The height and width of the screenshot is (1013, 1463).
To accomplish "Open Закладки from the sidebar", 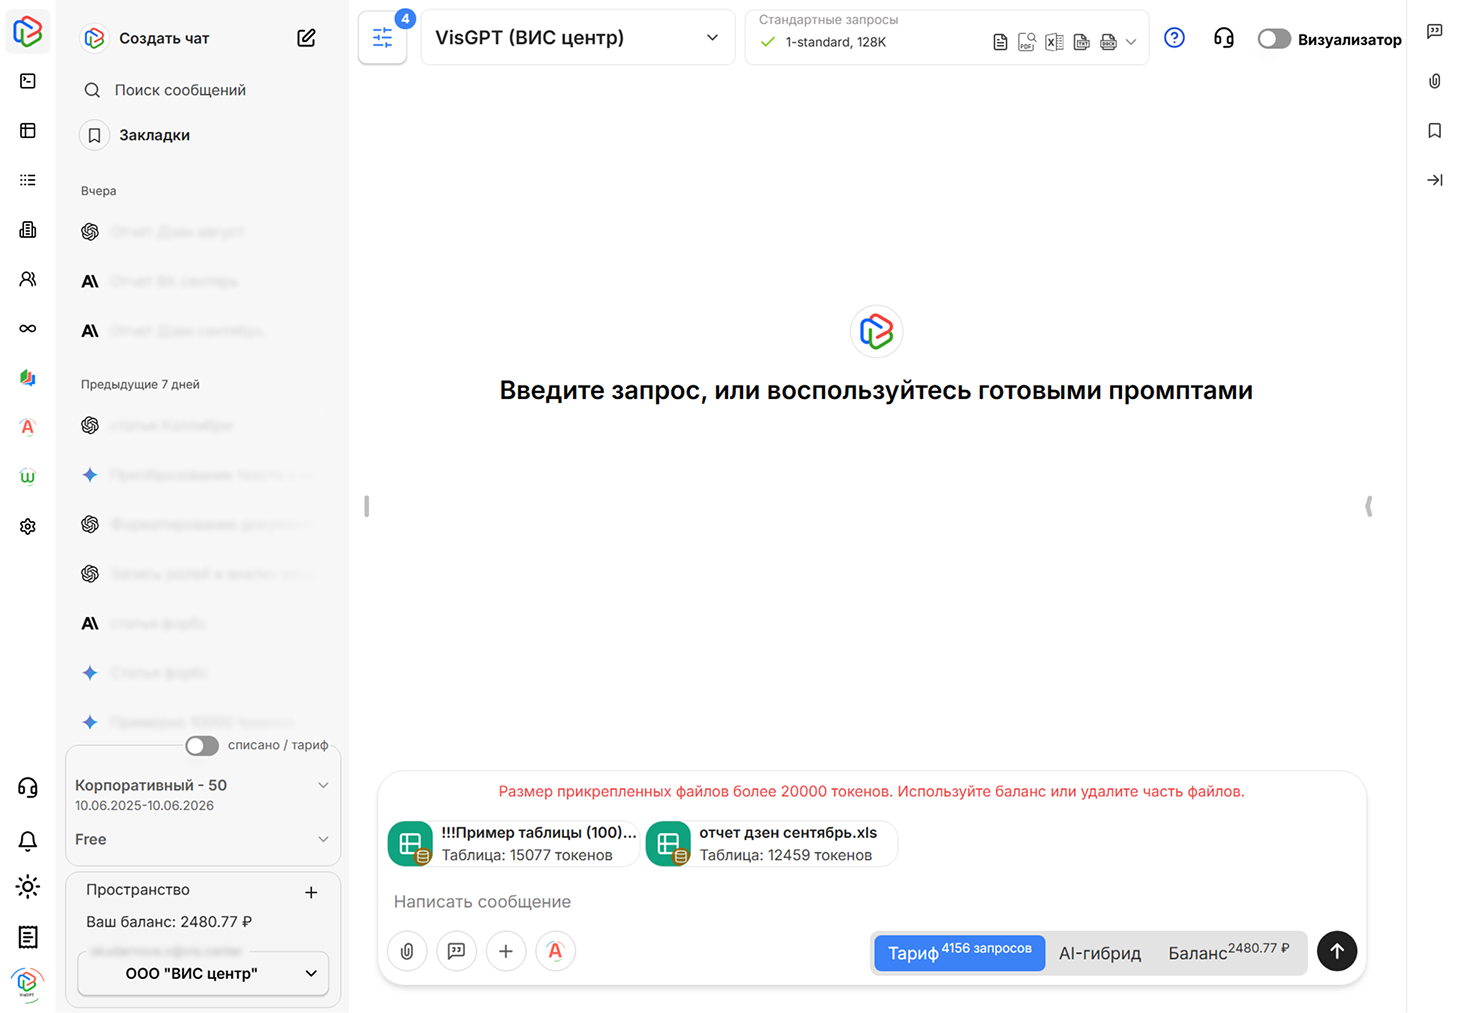I will [x=154, y=134].
